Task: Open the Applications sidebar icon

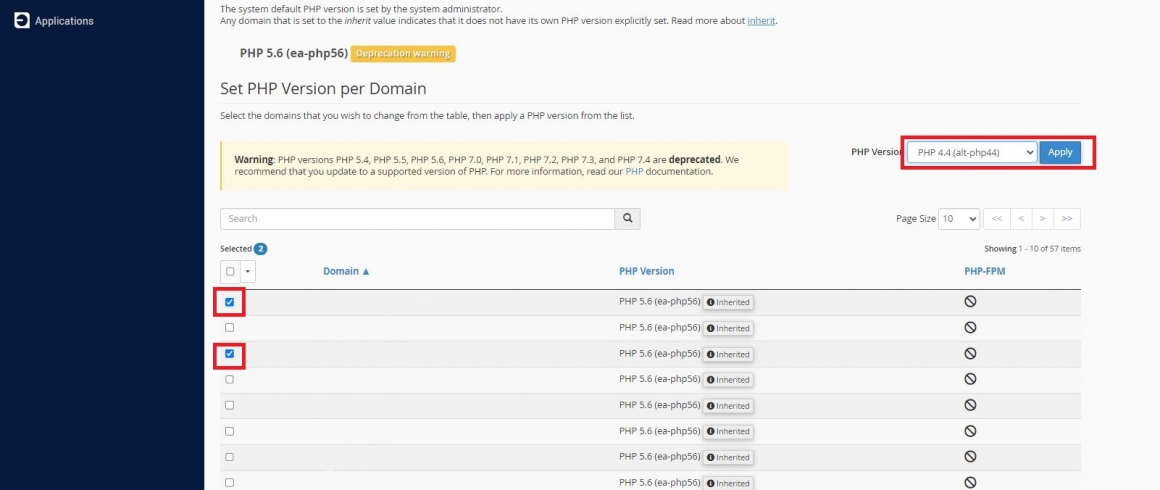Action: [x=22, y=21]
